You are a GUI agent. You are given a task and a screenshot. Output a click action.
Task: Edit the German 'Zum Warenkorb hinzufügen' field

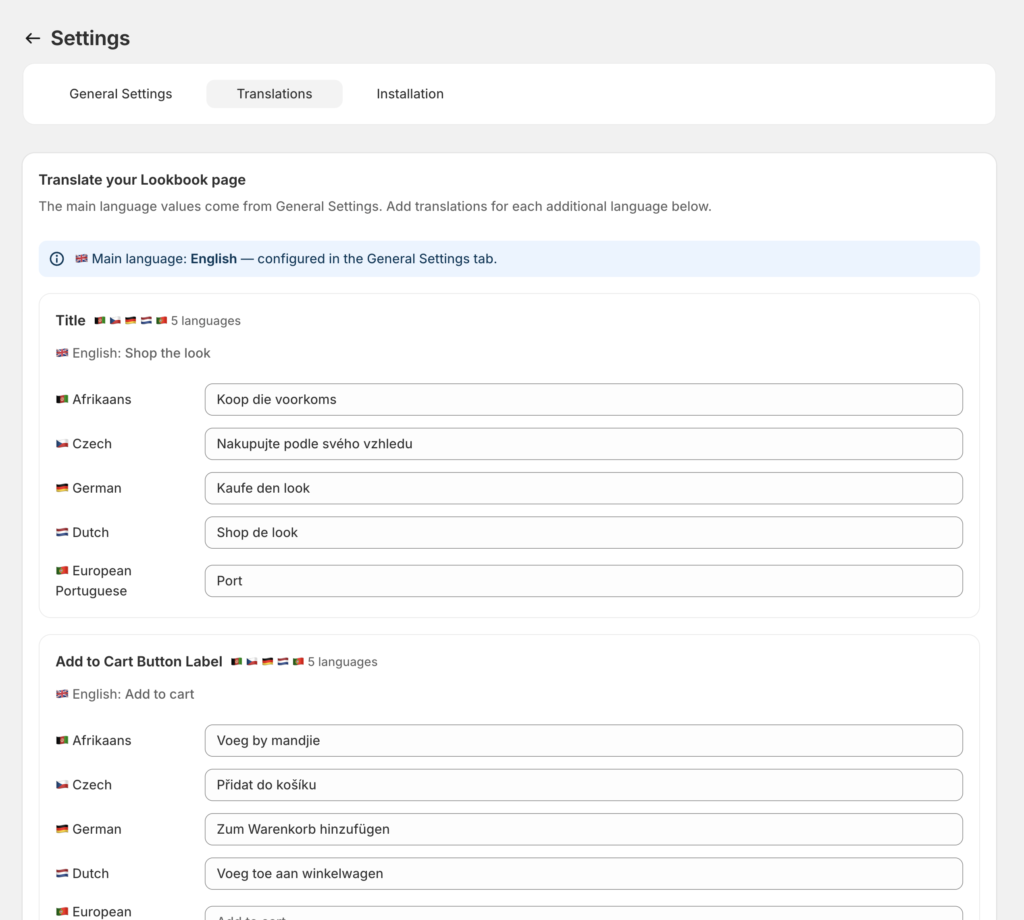(x=583, y=829)
